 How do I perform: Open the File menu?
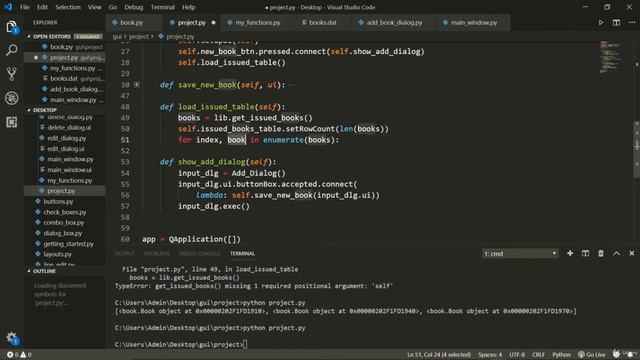pos(25,7)
